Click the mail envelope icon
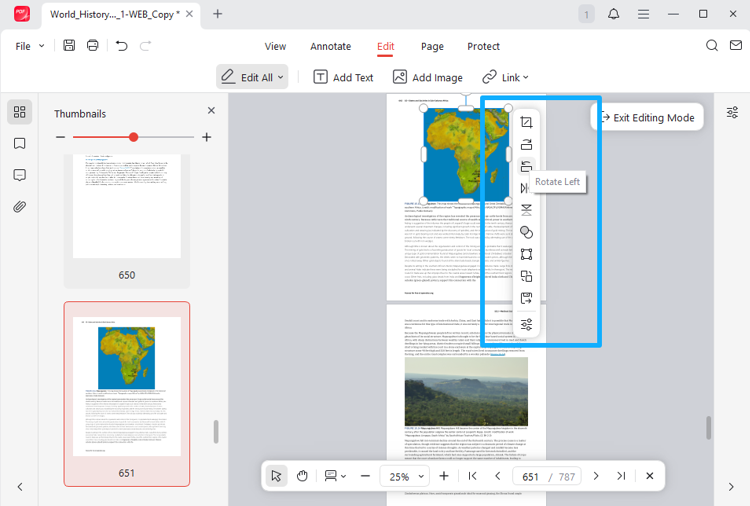The width and height of the screenshot is (750, 506). (736, 45)
